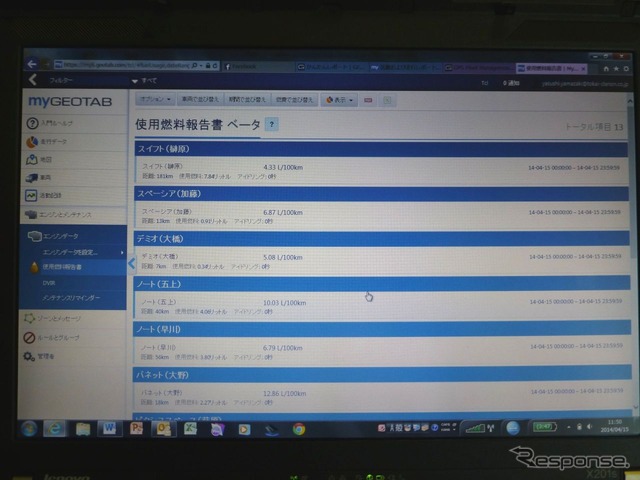Viewport: 640px width, 480px height.
Task: Open the DVIR menu item
Action: click(49, 283)
